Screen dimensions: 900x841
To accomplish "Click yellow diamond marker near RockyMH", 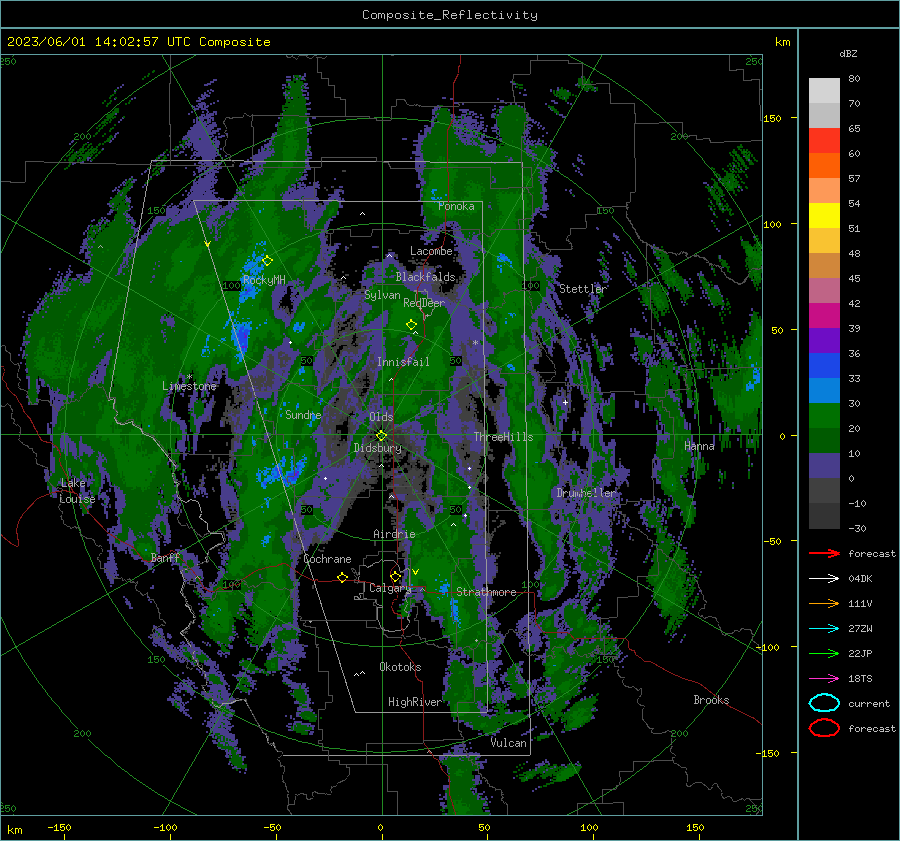I will click(267, 261).
